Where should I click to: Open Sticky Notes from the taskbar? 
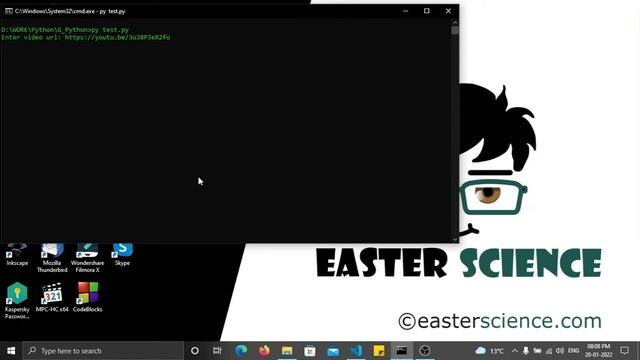pyautogui.click(x=379, y=351)
